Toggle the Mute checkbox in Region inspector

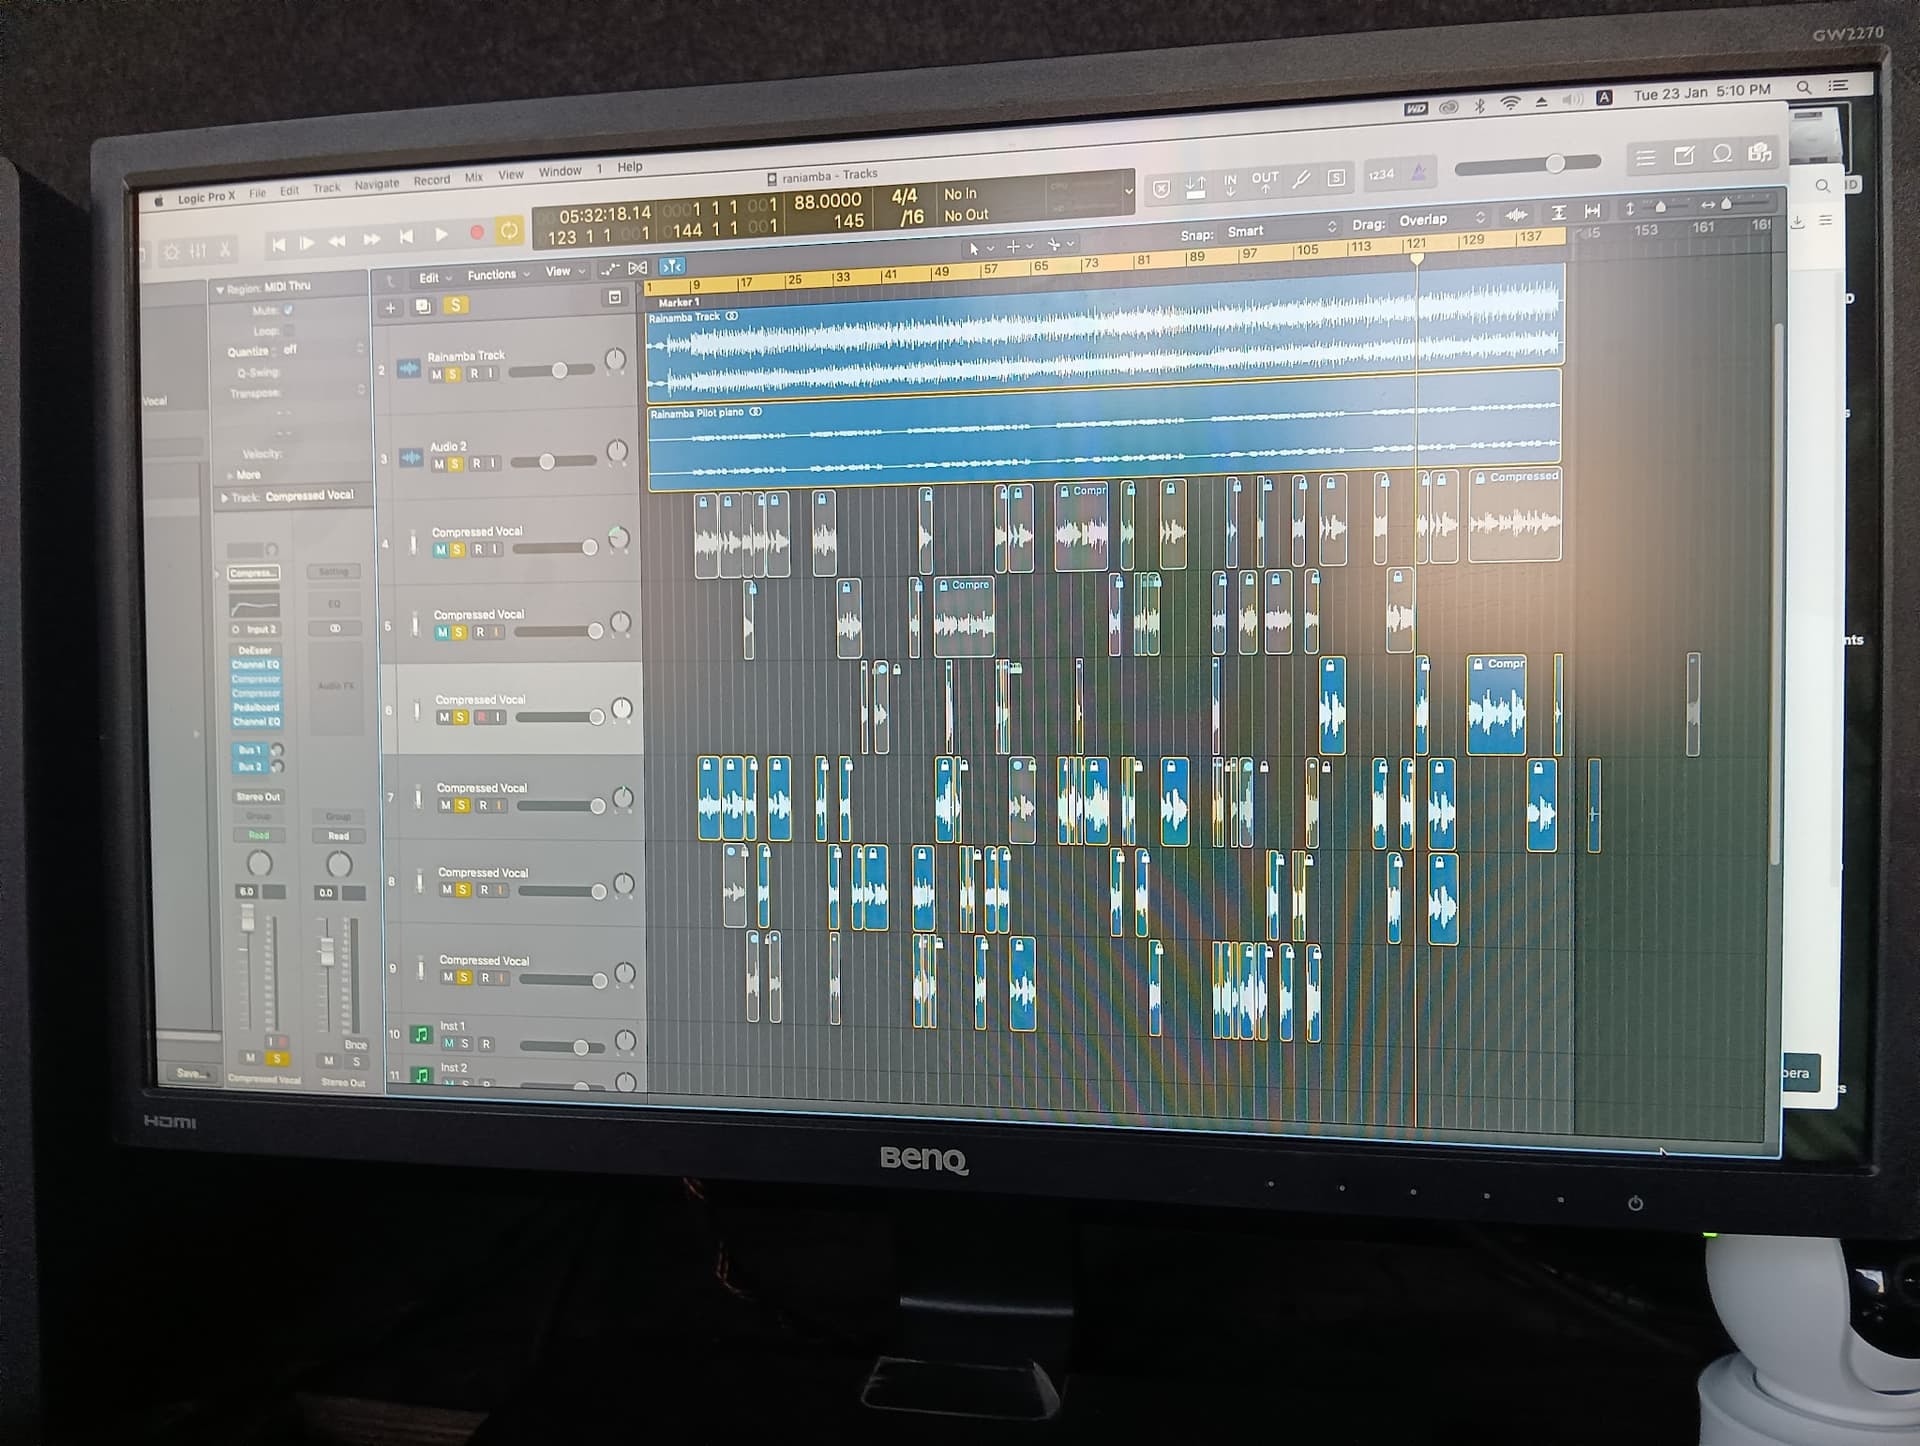[x=288, y=311]
